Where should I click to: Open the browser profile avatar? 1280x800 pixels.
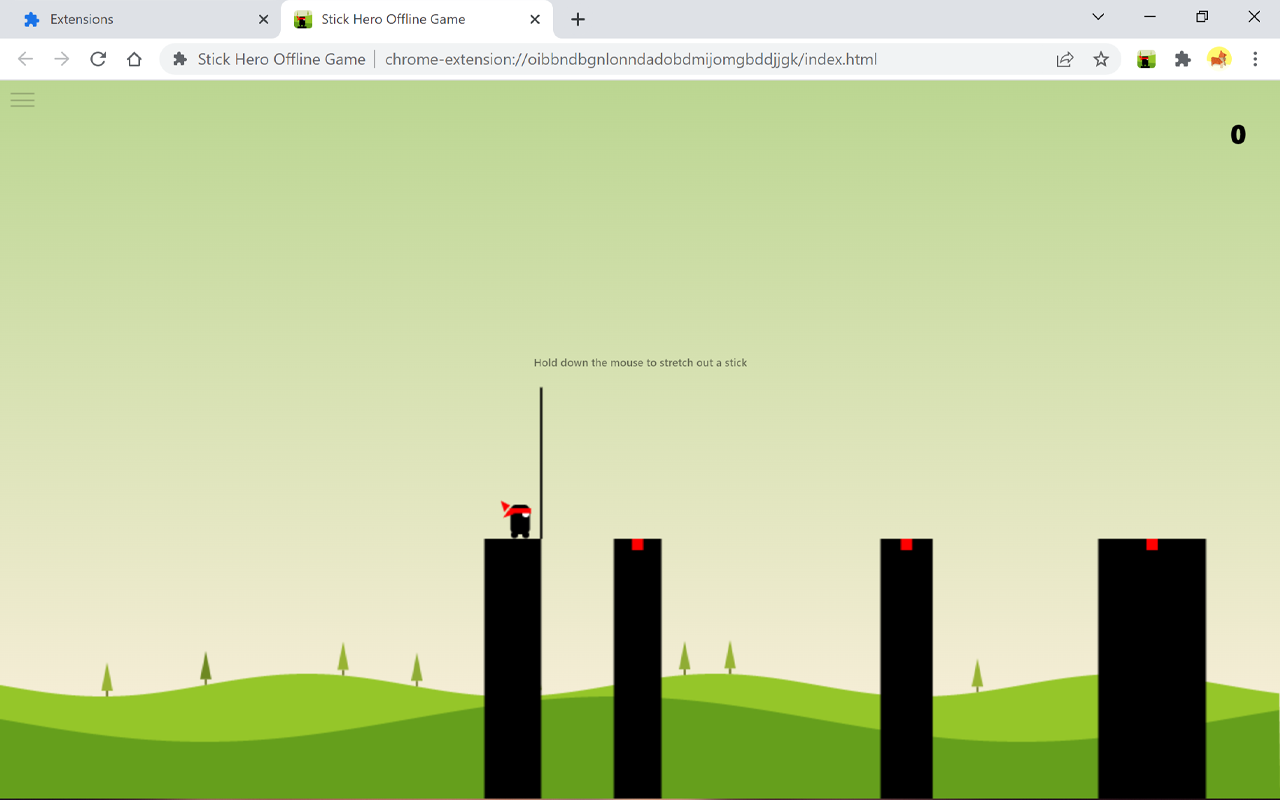coord(1219,59)
